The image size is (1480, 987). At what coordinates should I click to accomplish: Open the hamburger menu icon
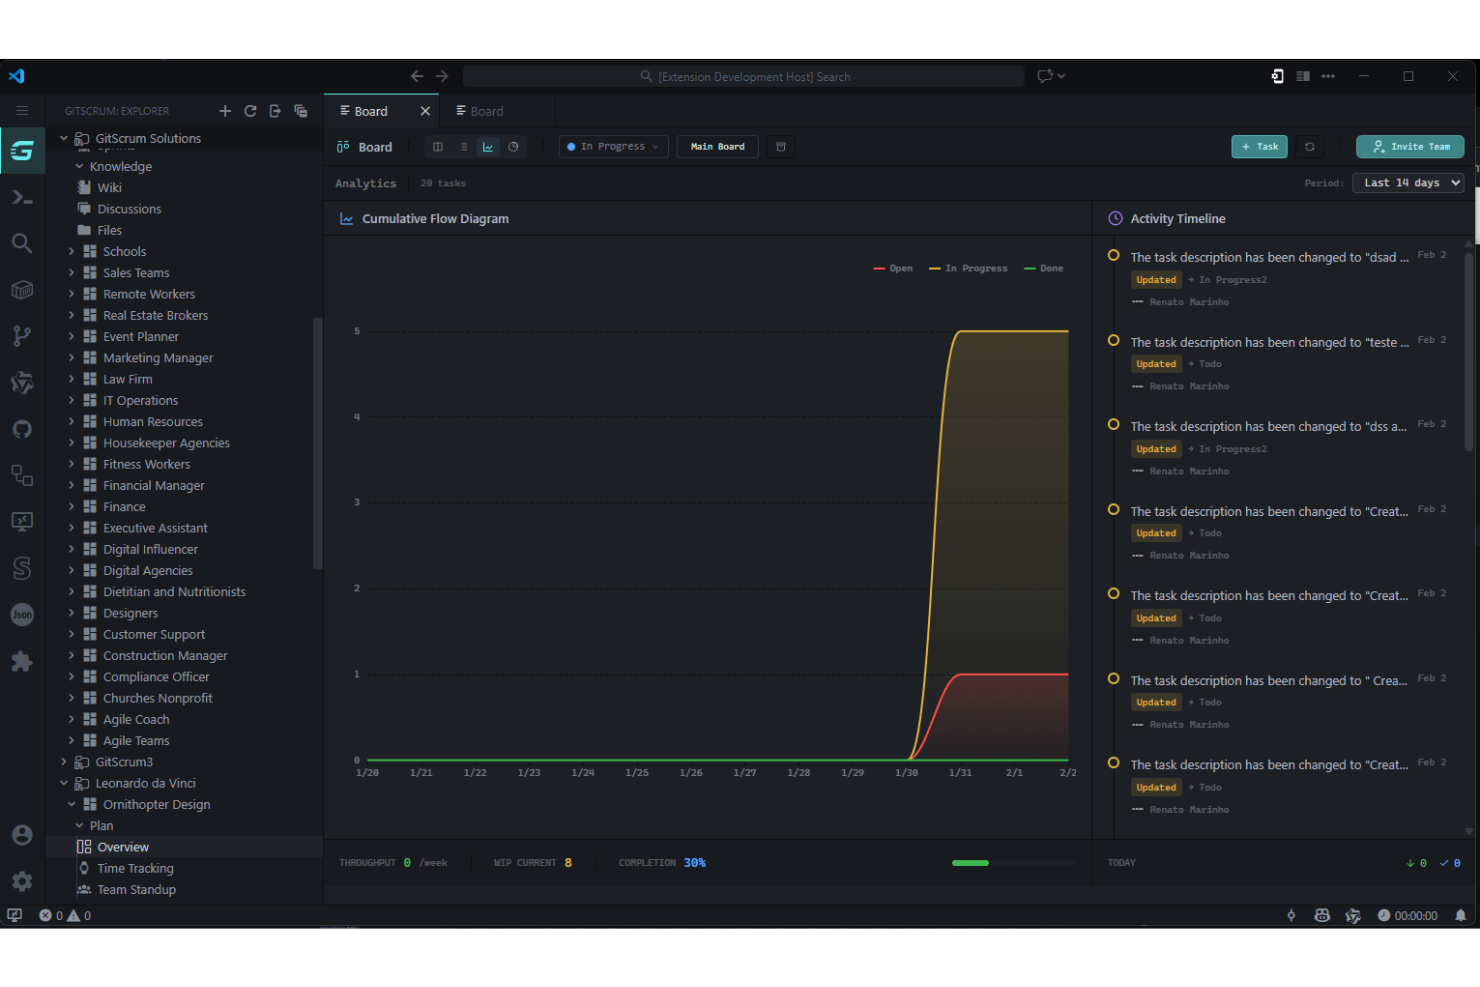tap(22, 111)
